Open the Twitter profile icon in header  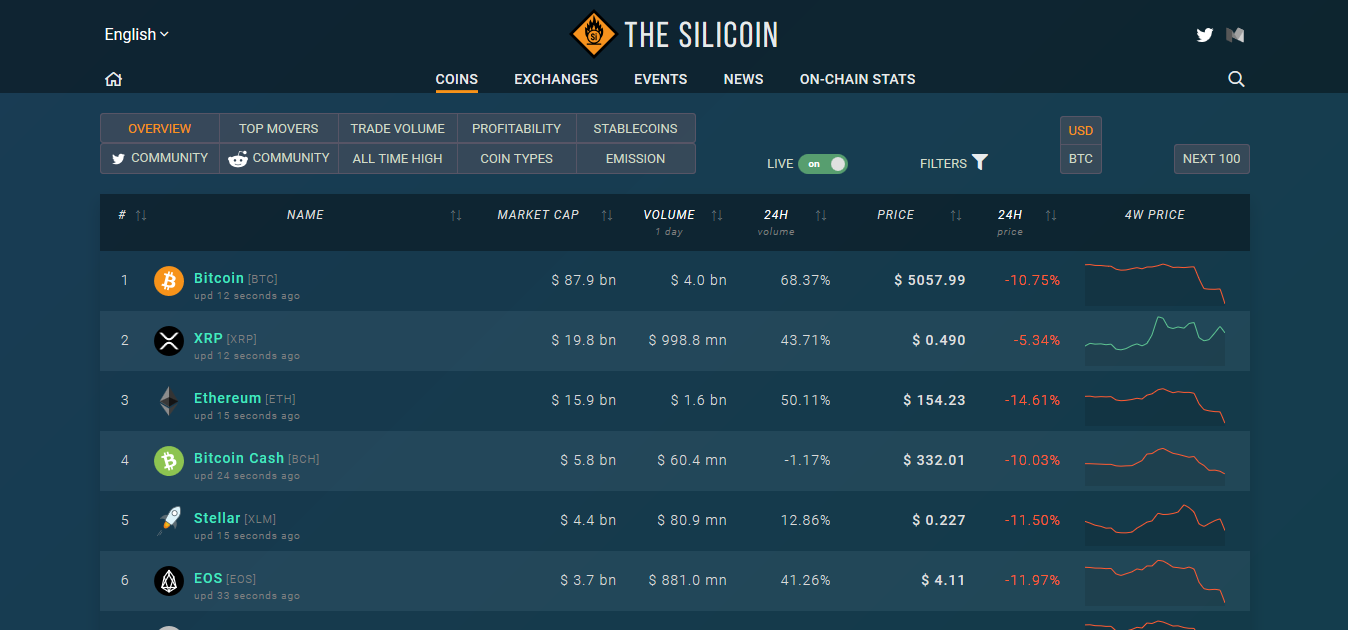point(1205,35)
